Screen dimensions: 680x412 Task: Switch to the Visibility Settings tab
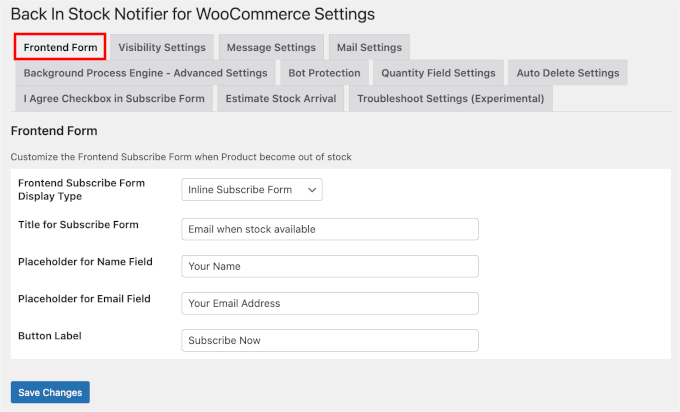162,47
